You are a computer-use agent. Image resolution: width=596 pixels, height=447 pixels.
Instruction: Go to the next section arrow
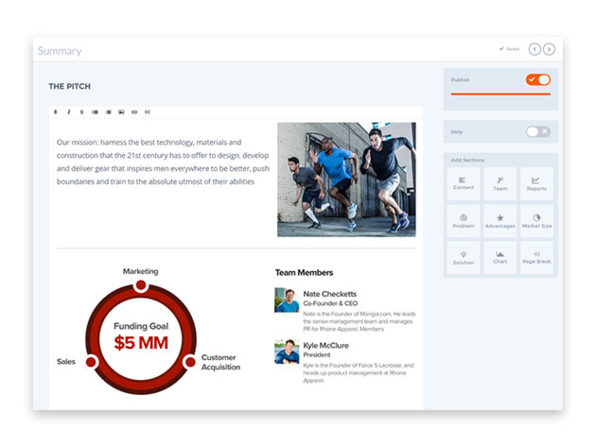(x=549, y=49)
